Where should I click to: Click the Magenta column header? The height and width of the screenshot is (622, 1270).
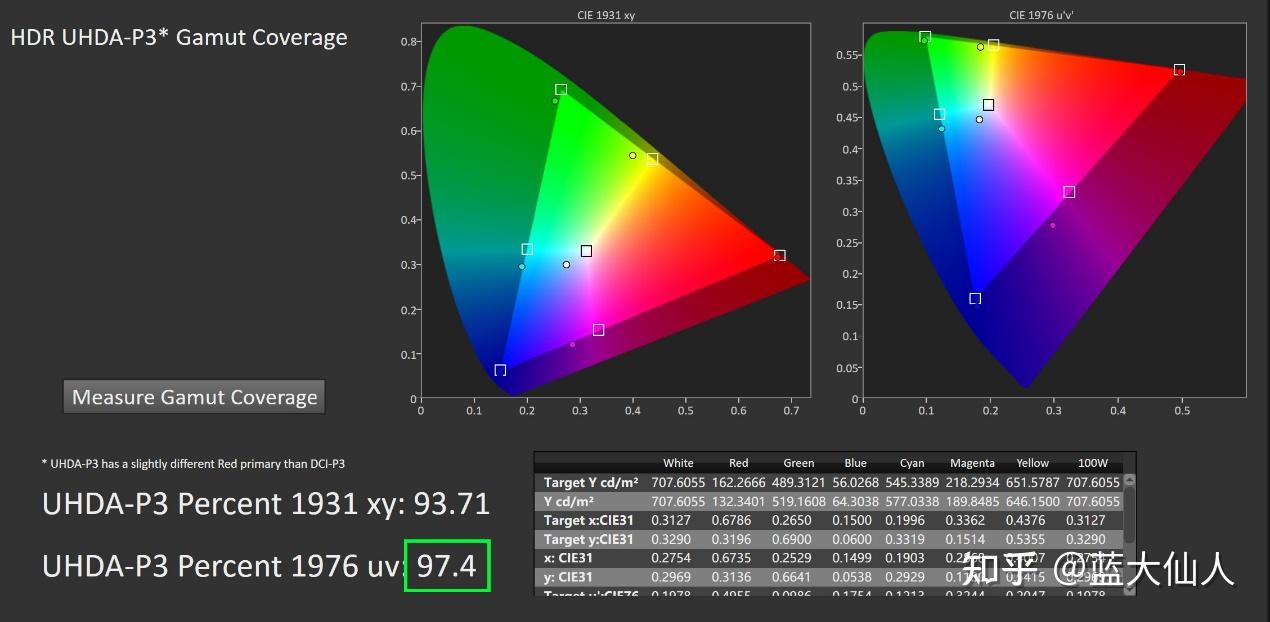pyautogui.click(x=972, y=463)
